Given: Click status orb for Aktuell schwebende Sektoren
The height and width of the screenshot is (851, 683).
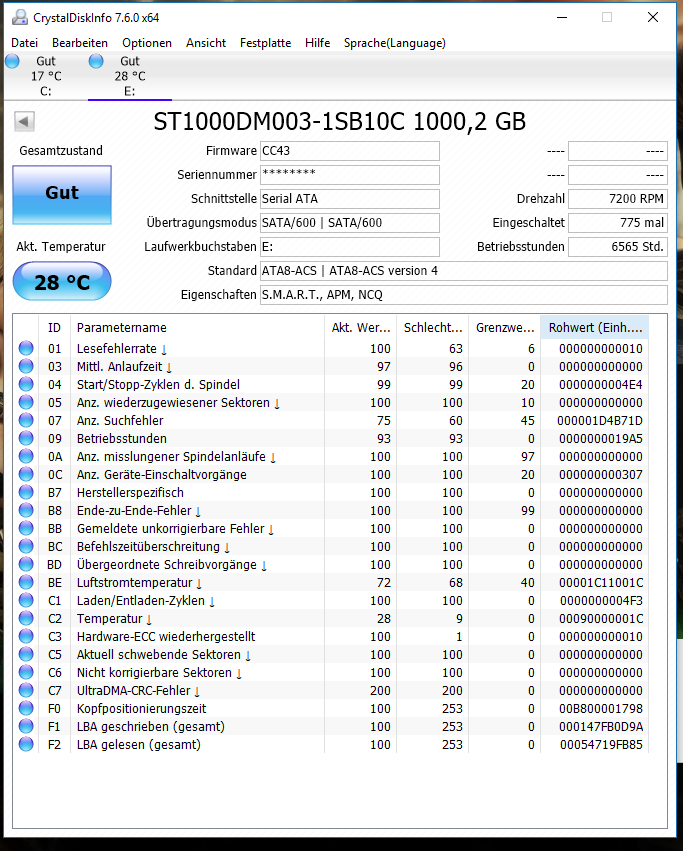Looking at the screenshot, I should pyautogui.click(x=26, y=654).
